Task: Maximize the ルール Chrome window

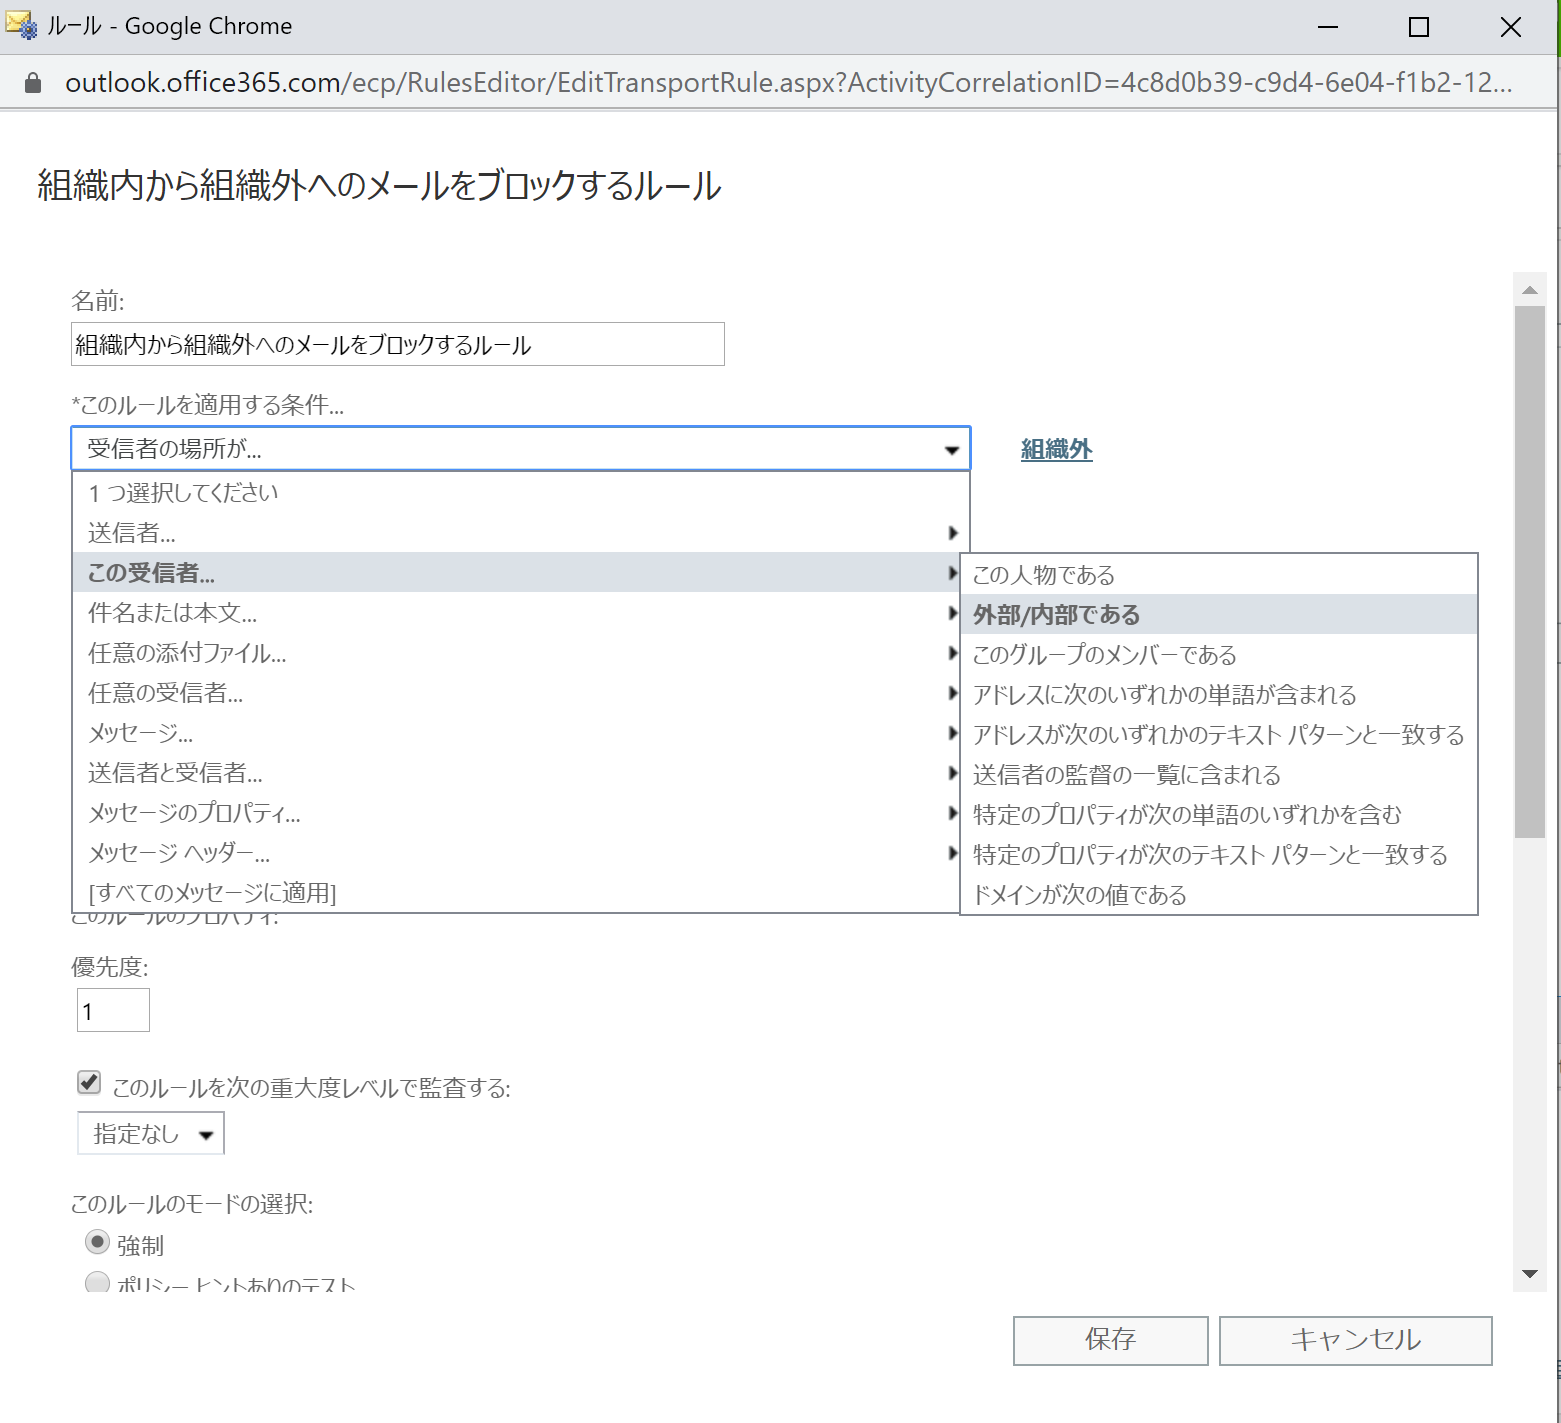Action: (1418, 27)
